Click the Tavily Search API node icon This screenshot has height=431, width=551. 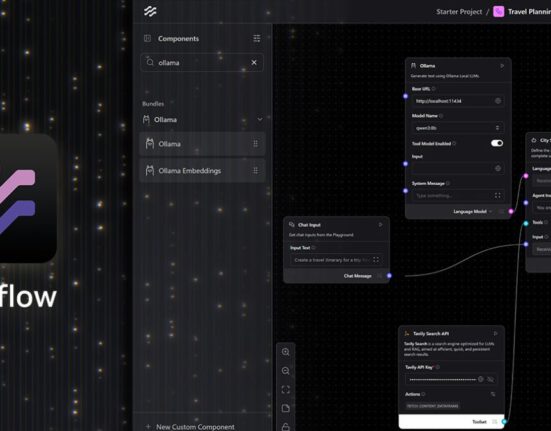click(x=407, y=333)
